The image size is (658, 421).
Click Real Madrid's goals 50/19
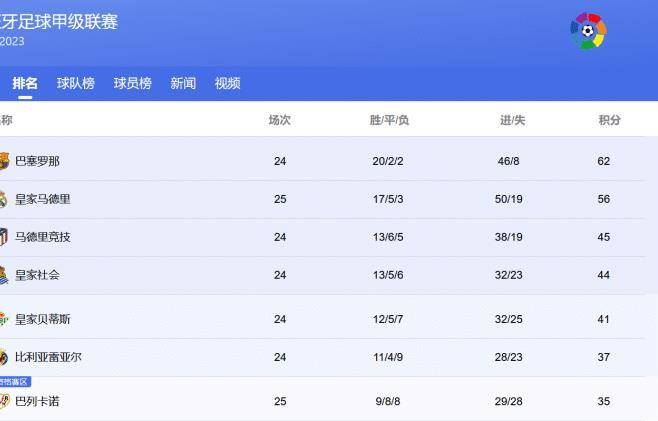(x=509, y=199)
